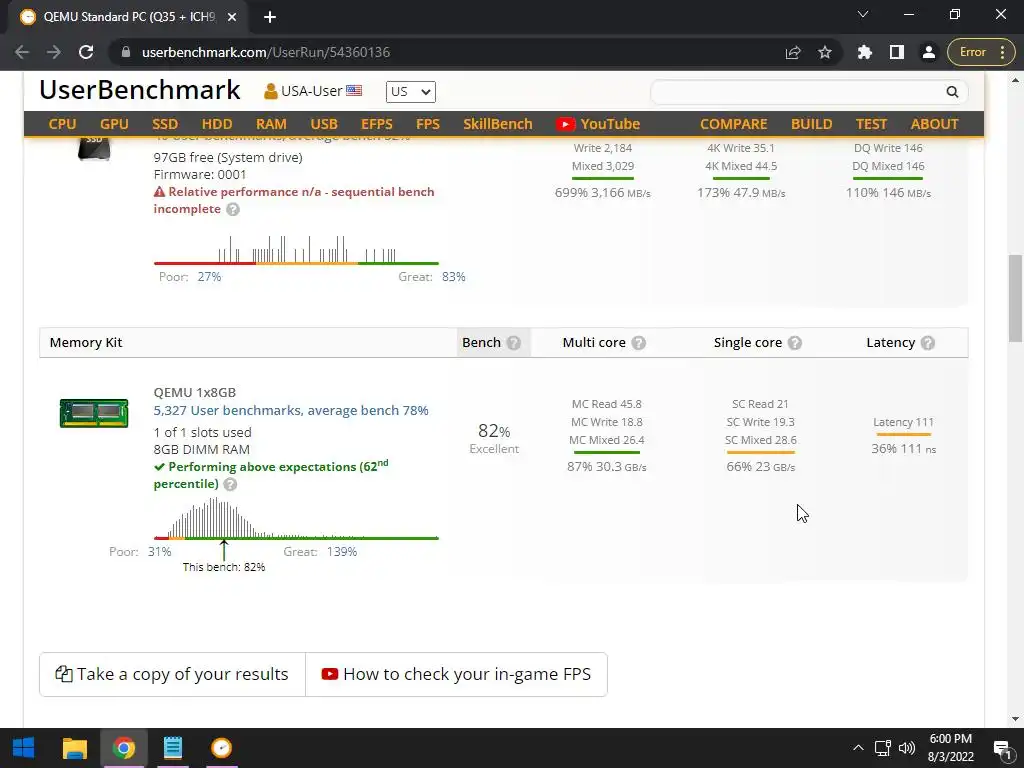This screenshot has height=768, width=1024.
Task: Open the Windows Start menu
Action: point(24,748)
